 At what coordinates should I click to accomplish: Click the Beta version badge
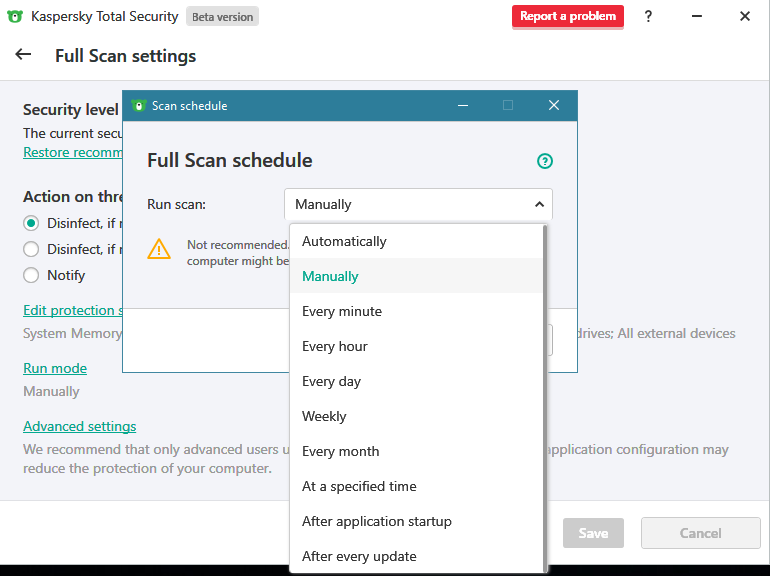pos(222,17)
